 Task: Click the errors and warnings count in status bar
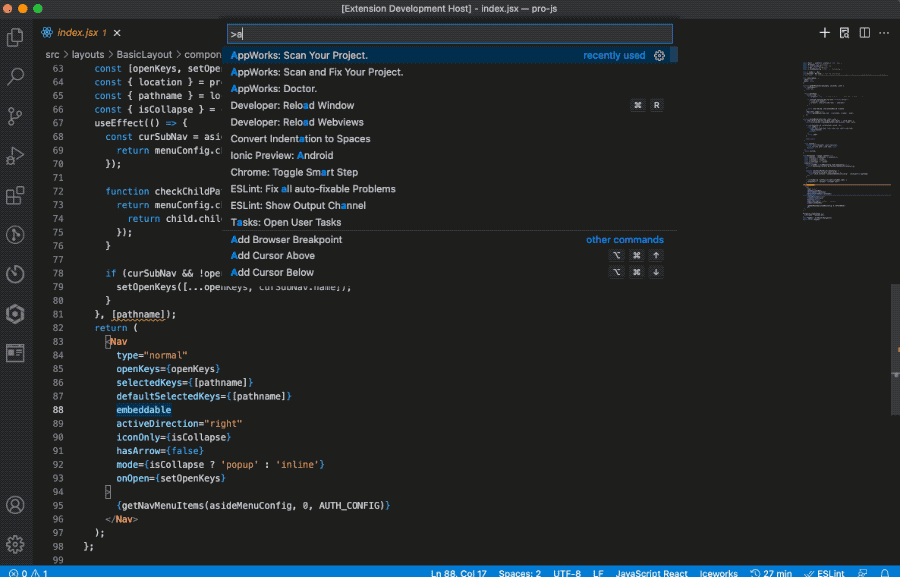(x=28, y=573)
